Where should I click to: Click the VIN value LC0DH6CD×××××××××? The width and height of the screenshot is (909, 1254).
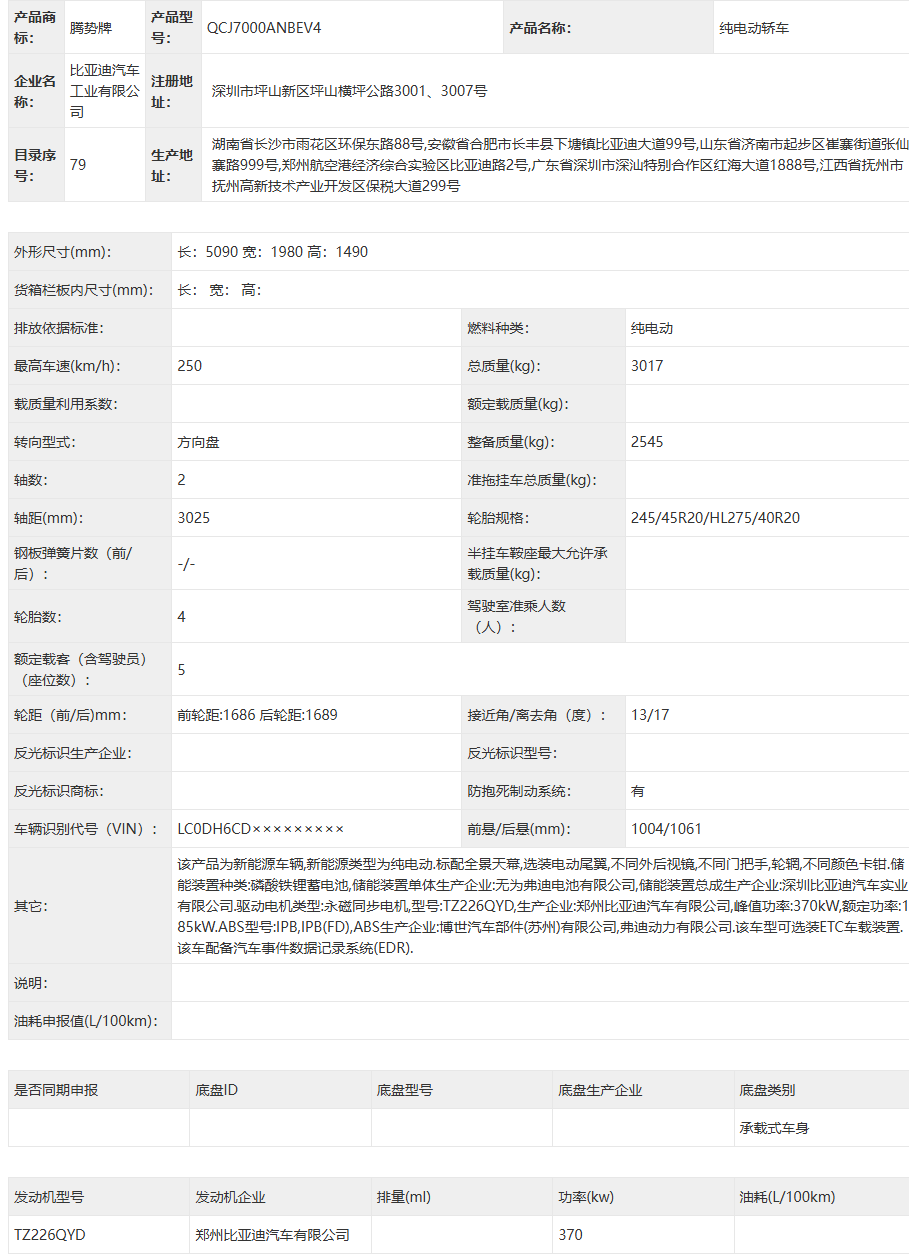261,829
